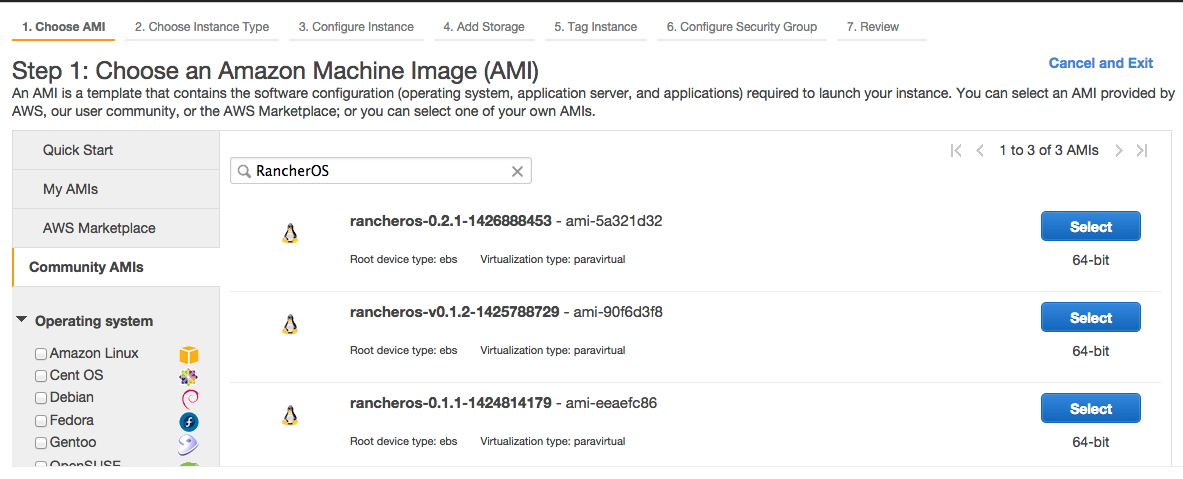Click the rancheros-v0.1.2-1425788729 AMI name

coord(455,312)
